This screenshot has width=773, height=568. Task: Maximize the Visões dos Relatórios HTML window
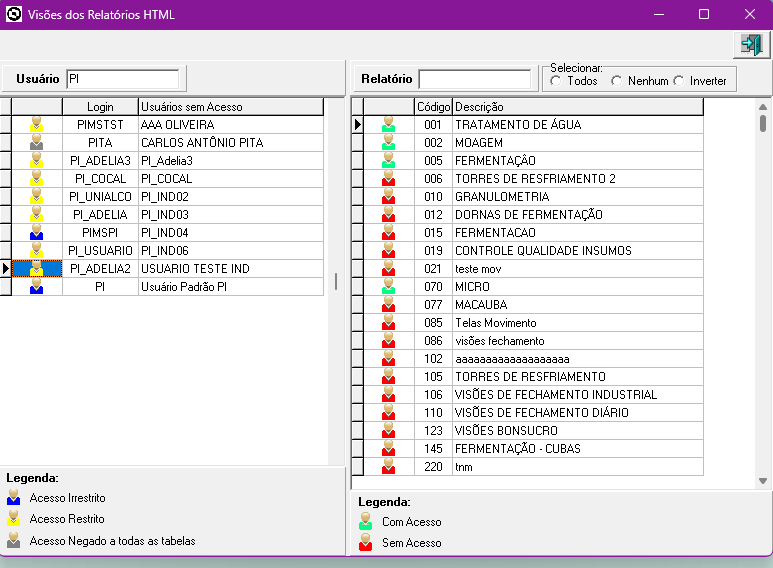click(x=704, y=14)
